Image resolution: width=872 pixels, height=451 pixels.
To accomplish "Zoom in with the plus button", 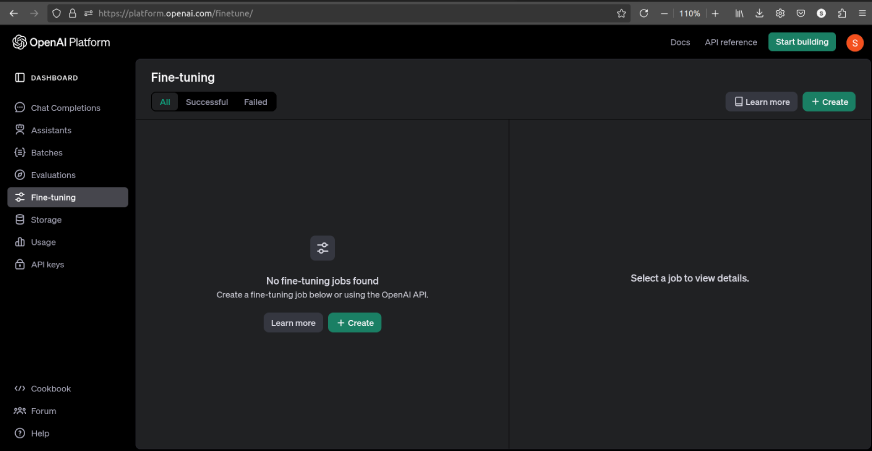I will pos(715,13).
